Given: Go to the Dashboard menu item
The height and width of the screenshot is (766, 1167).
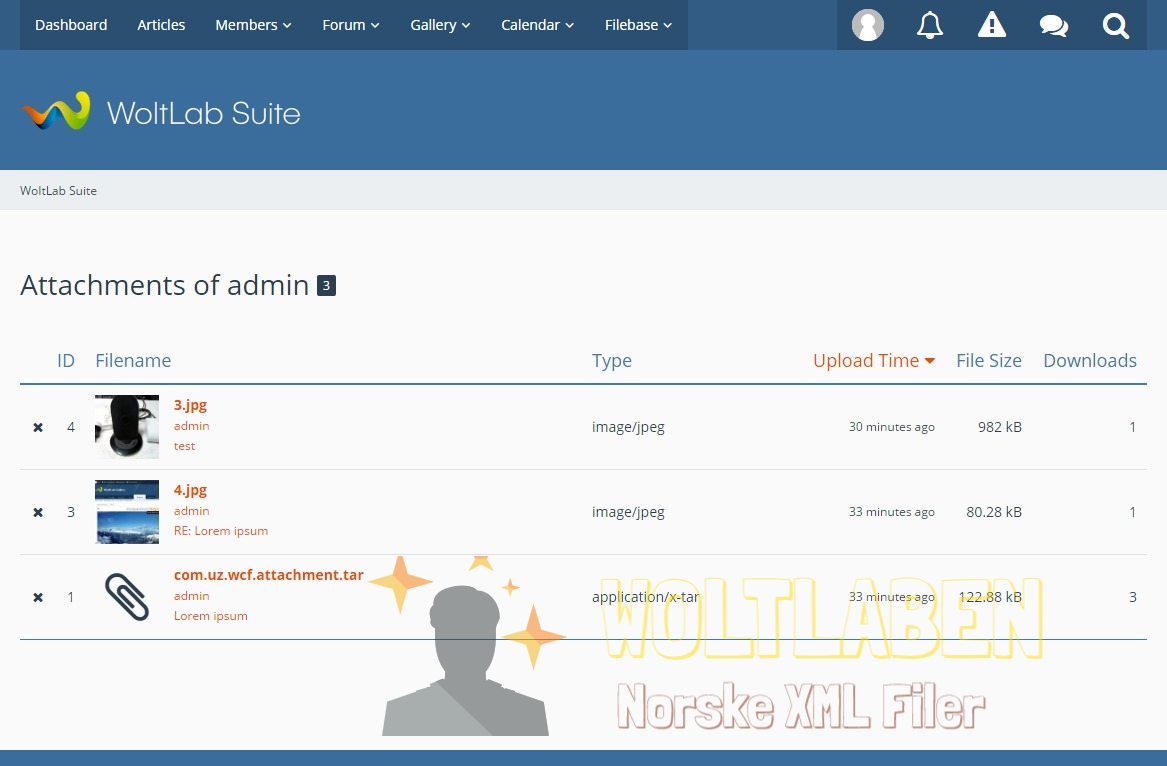Looking at the screenshot, I should tap(71, 25).
